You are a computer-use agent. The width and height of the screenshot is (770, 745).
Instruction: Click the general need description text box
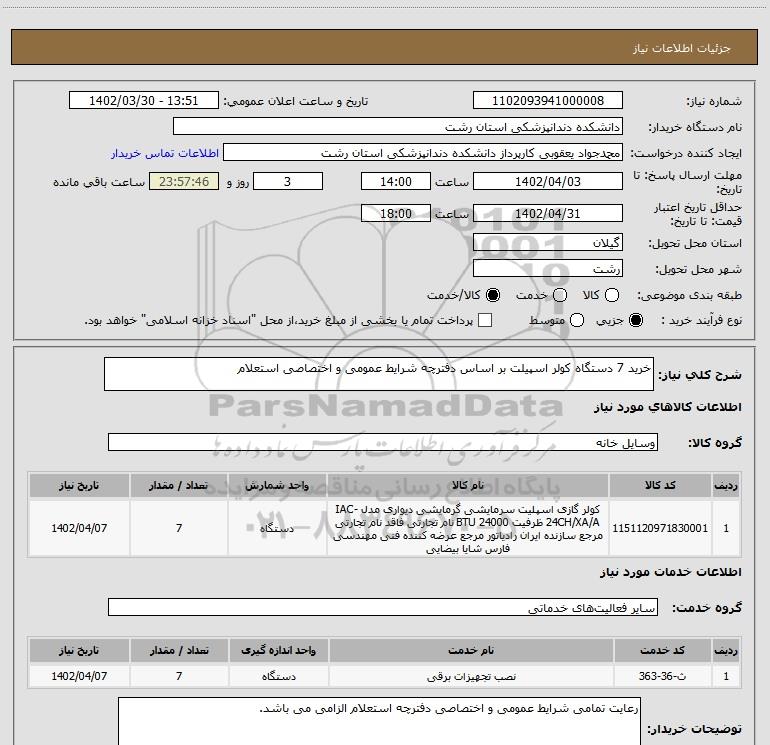pyautogui.click(x=379, y=374)
